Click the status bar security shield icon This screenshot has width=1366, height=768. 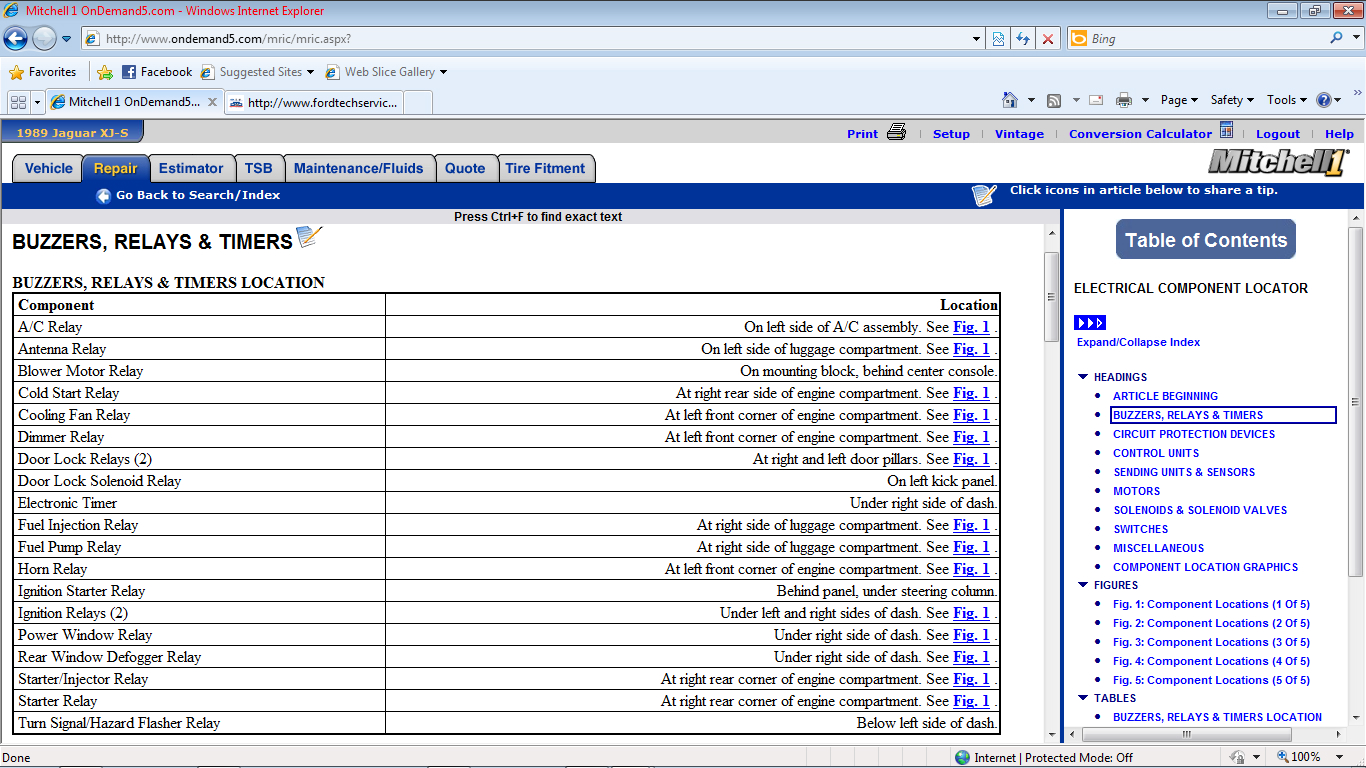tap(1238, 757)
